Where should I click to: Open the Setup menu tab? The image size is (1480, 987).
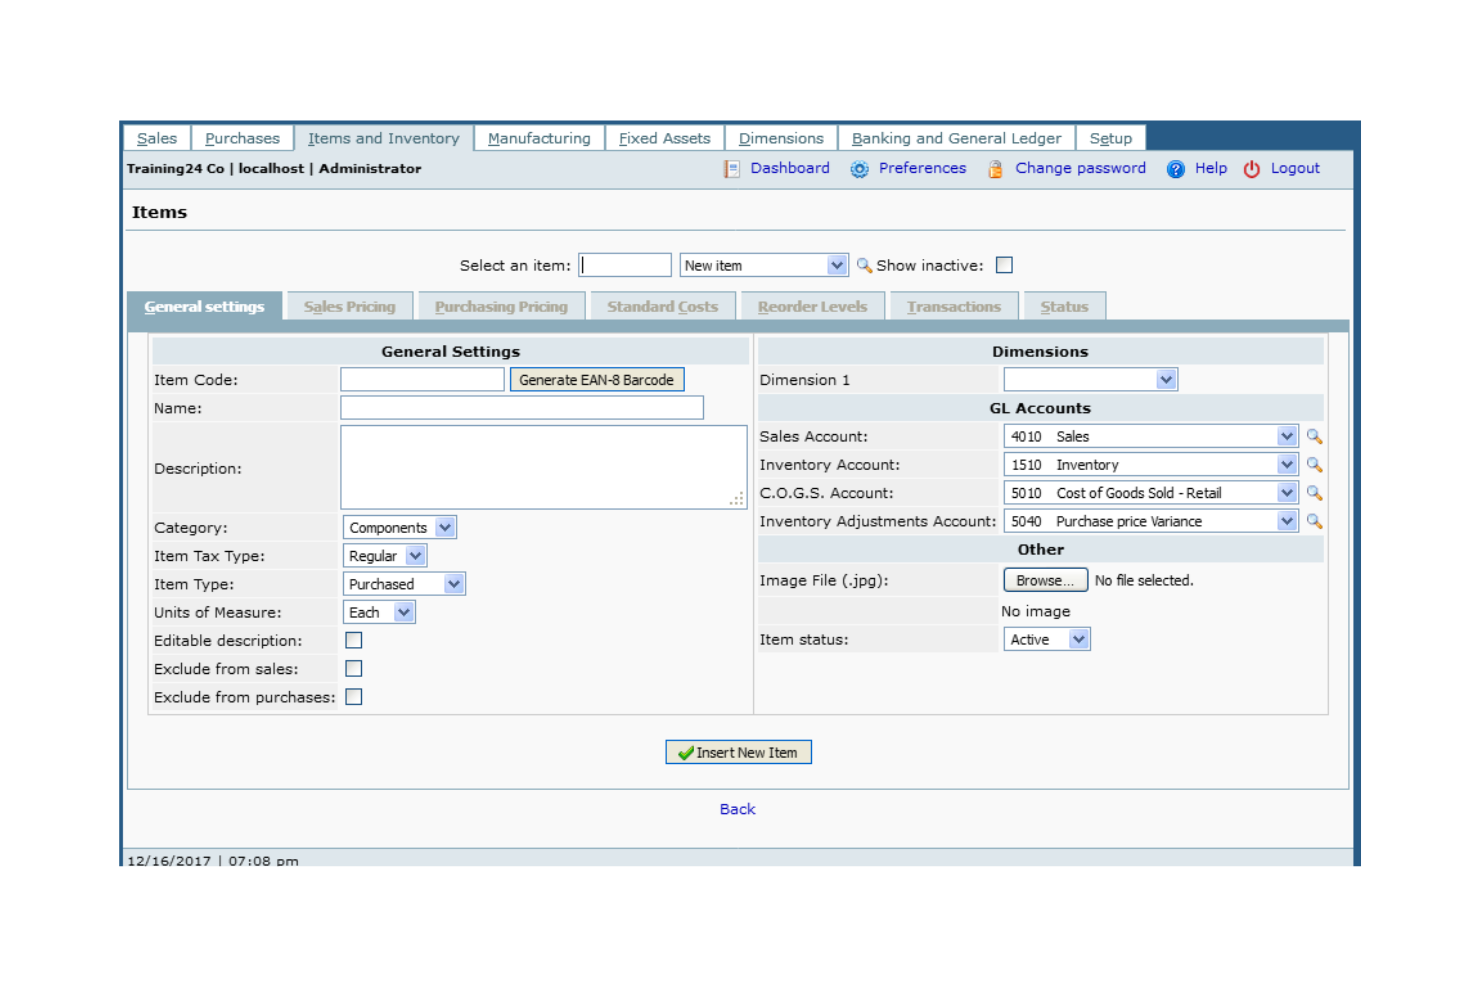point(1111,138)
